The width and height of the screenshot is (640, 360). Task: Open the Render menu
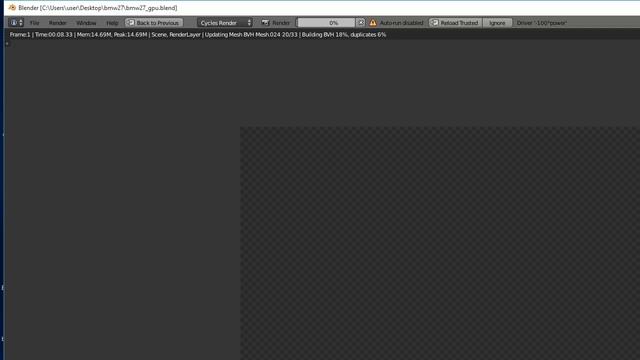[x=58, y=23]
